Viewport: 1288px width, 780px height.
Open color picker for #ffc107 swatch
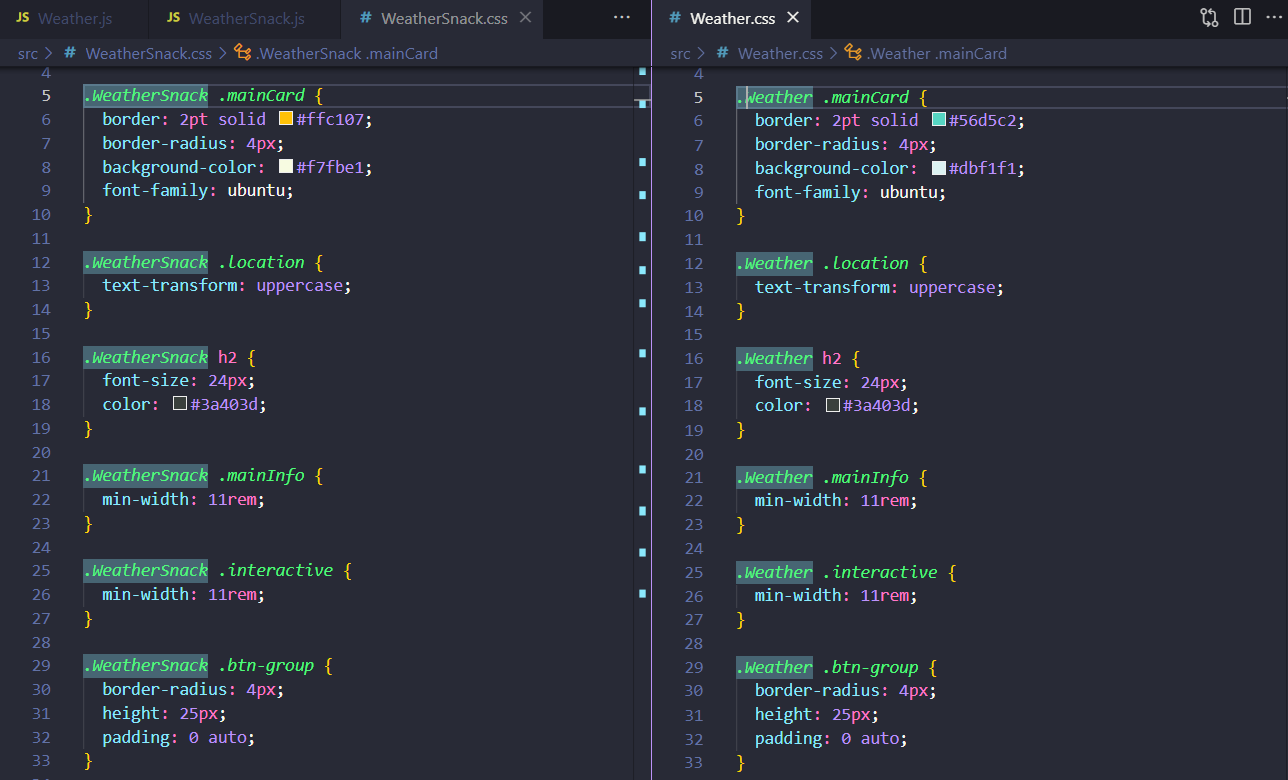pos(285,119)
